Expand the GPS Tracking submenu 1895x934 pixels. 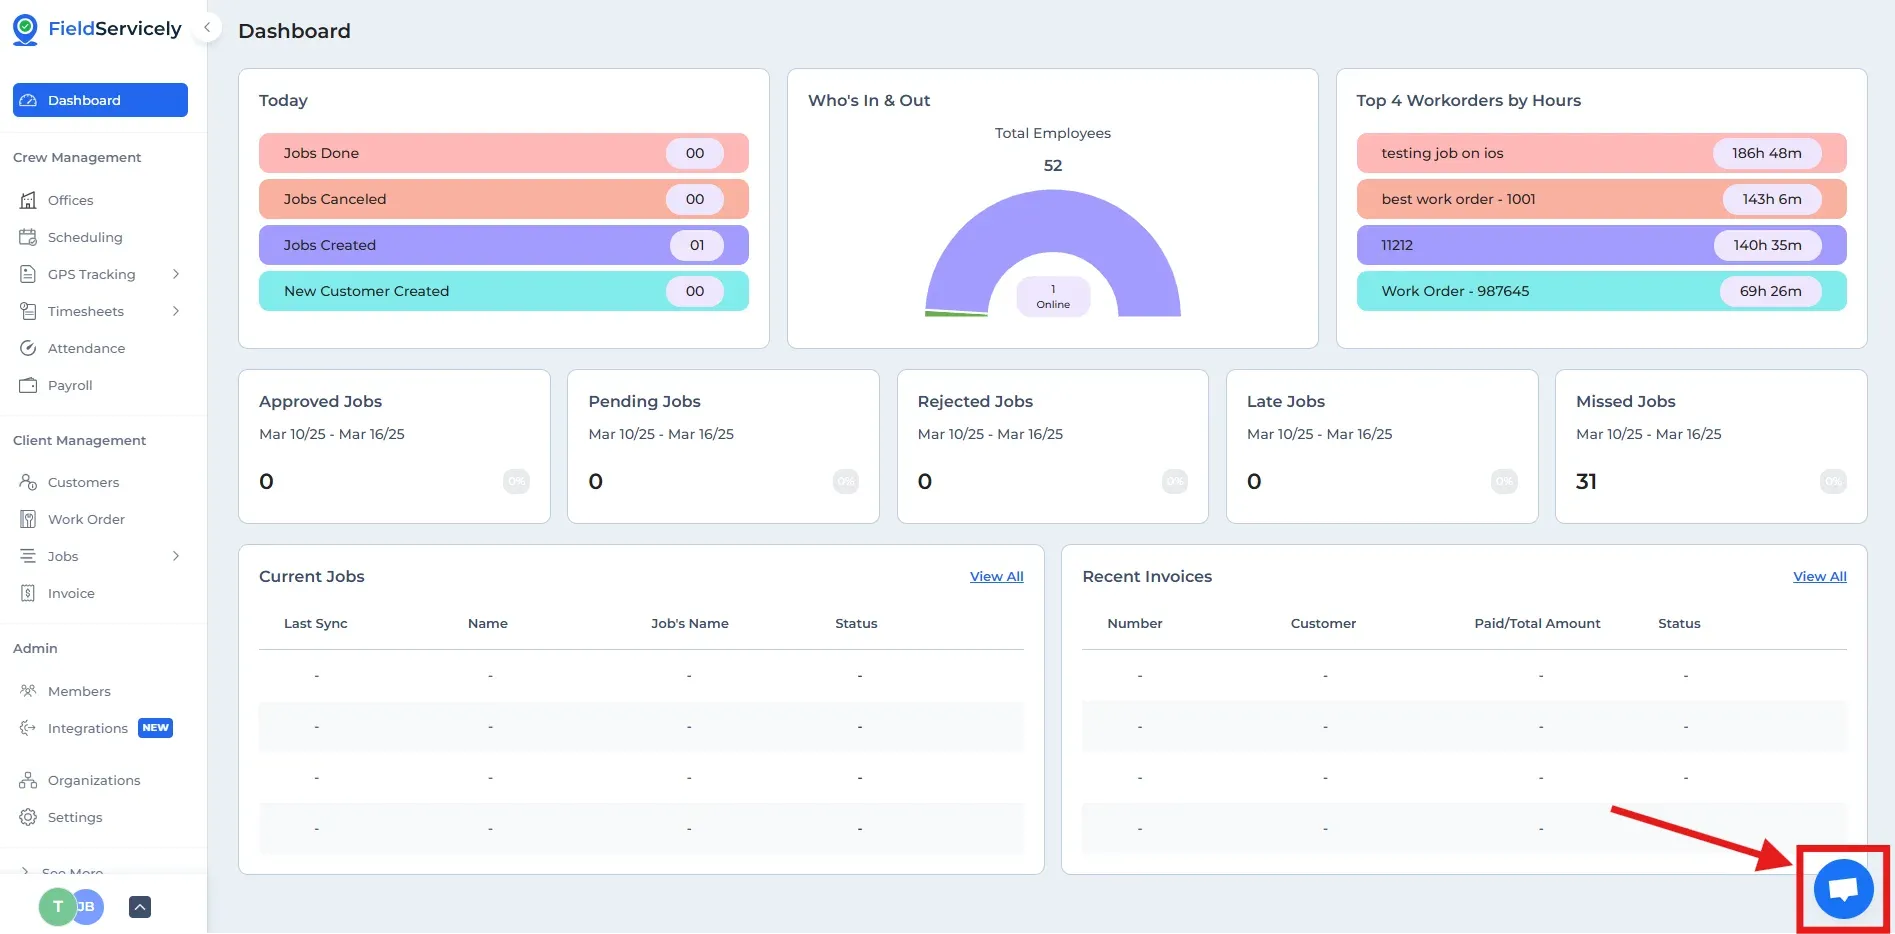176,274
